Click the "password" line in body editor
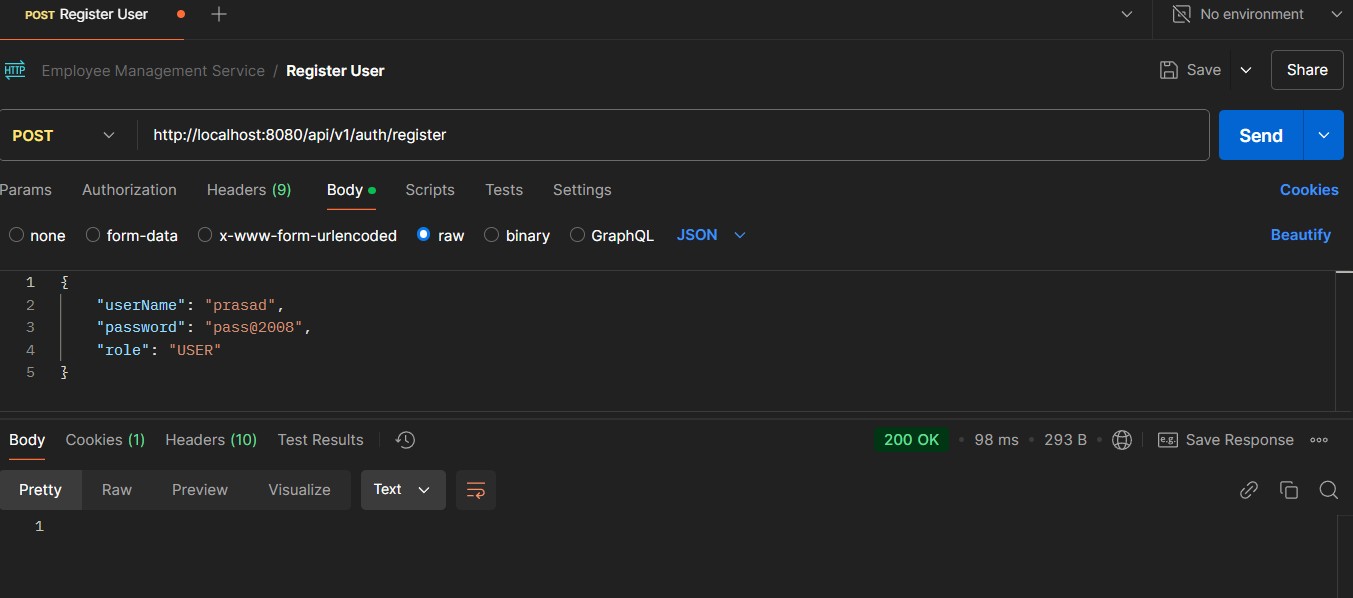The image size is (1353, 598). pyautogui.click(x=204, y=327)
